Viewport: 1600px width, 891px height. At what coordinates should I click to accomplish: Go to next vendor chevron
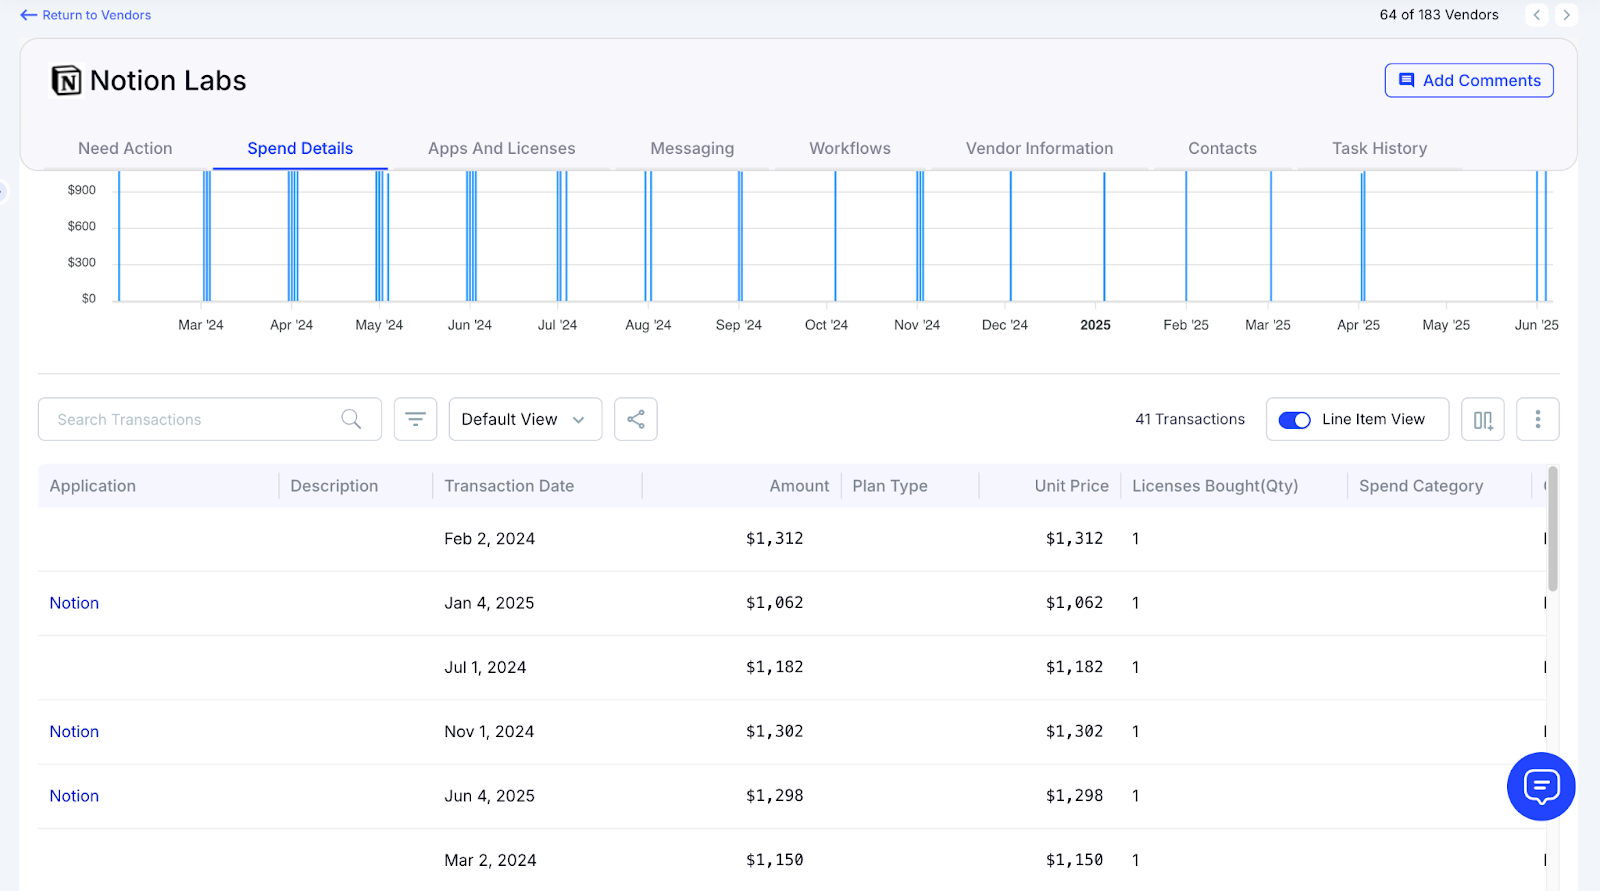(1566, 15)
